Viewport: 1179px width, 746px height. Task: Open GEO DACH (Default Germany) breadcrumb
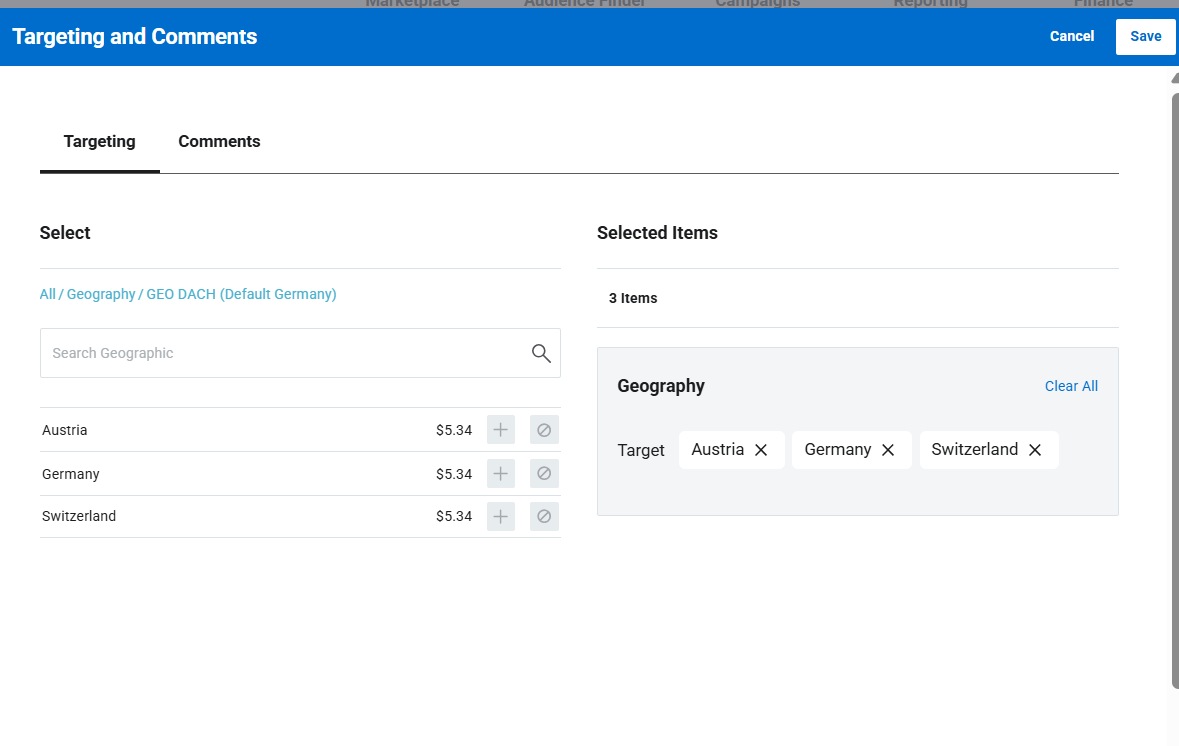pyautogui.click(x=241, y=294)
